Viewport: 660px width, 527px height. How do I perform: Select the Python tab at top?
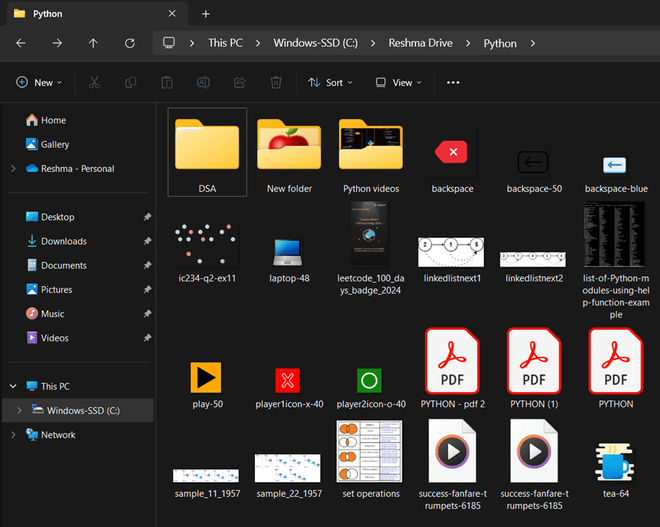coord(47,14)
